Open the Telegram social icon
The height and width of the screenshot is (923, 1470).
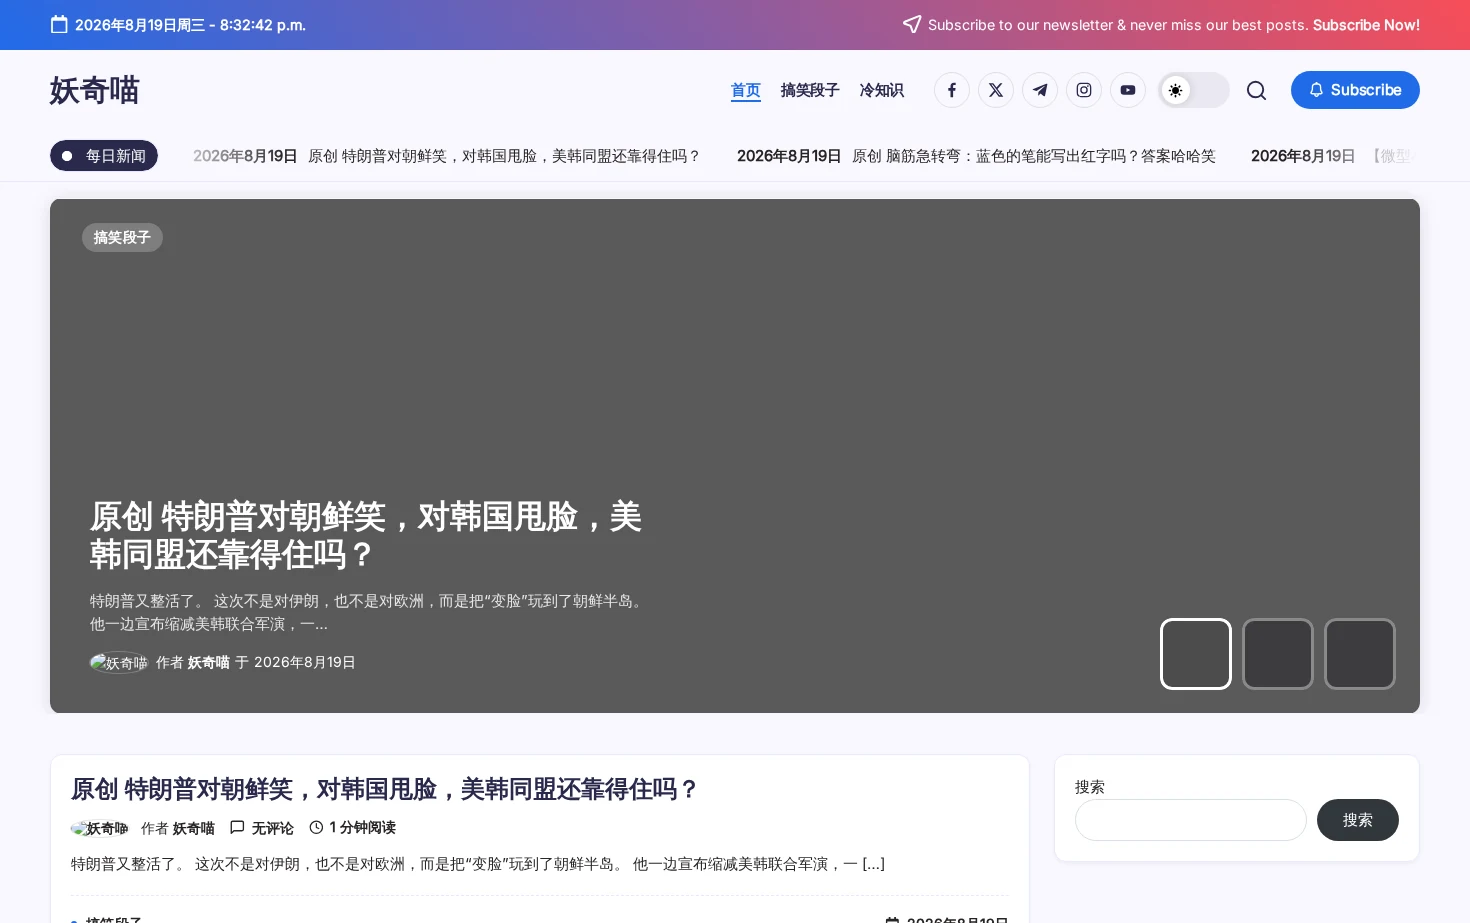[x=1040, y=90]
